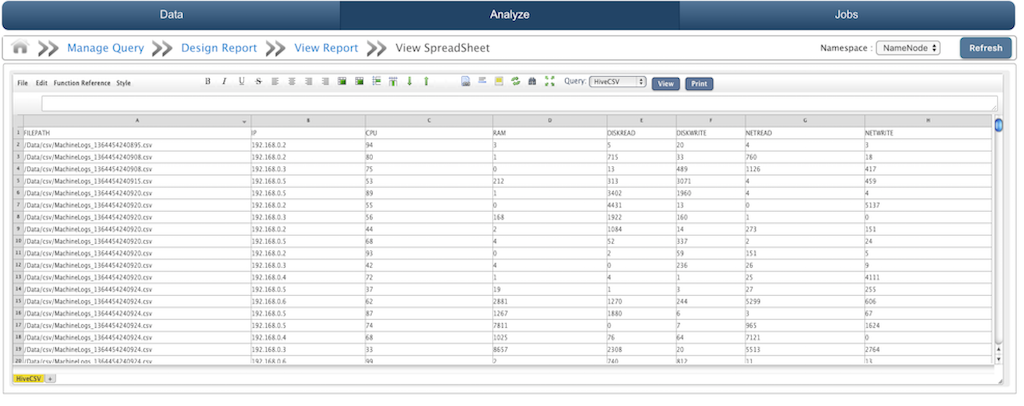1024x406 pixels.
Task: Click the Print button
Action: pos(699,84)
